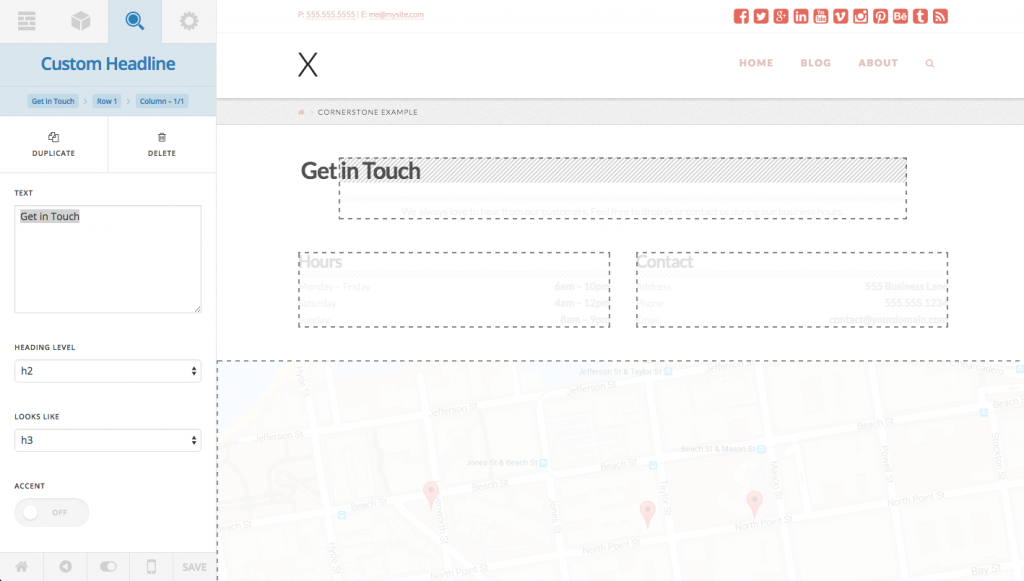
Task: Click the Pinterest social icon
Action: coord(880,16)
